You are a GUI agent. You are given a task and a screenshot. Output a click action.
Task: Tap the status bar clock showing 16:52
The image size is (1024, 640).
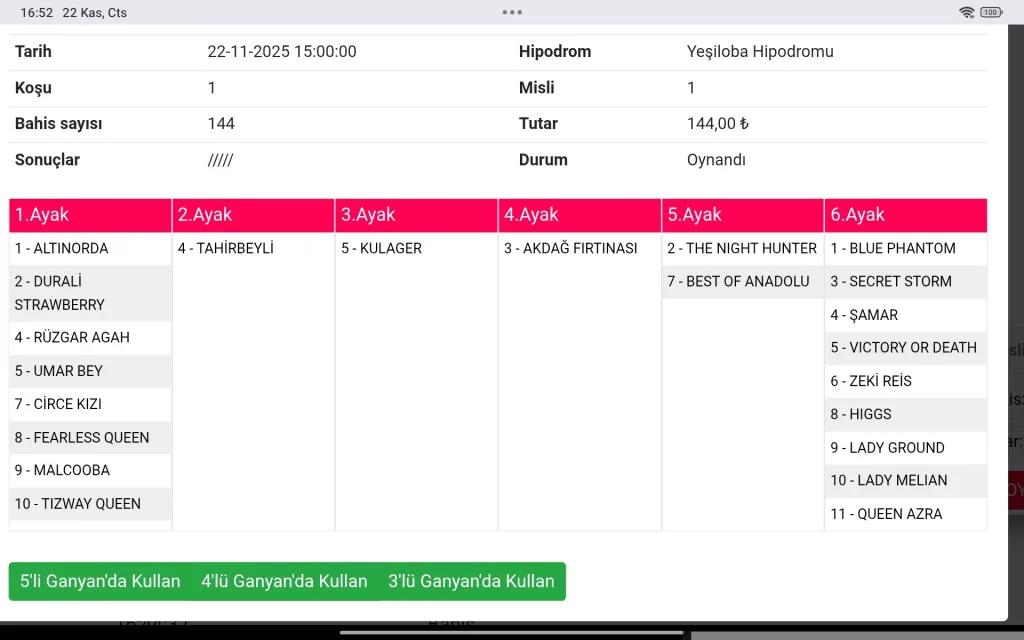37,13
